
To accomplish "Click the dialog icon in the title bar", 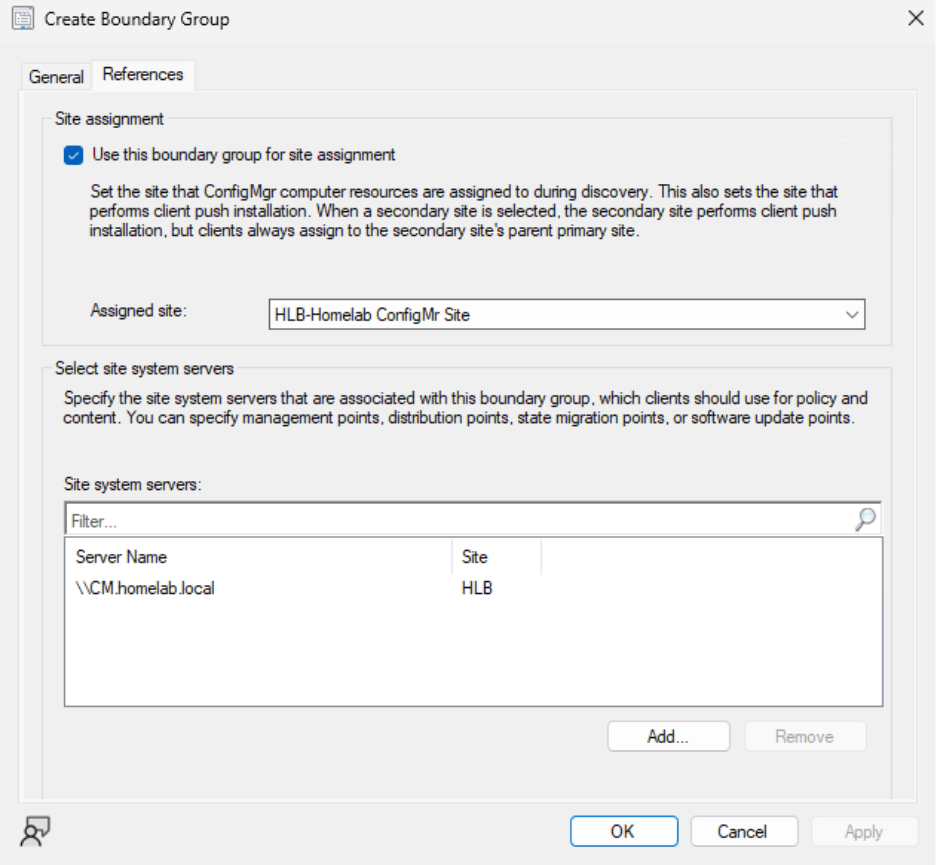I will 22,19.
